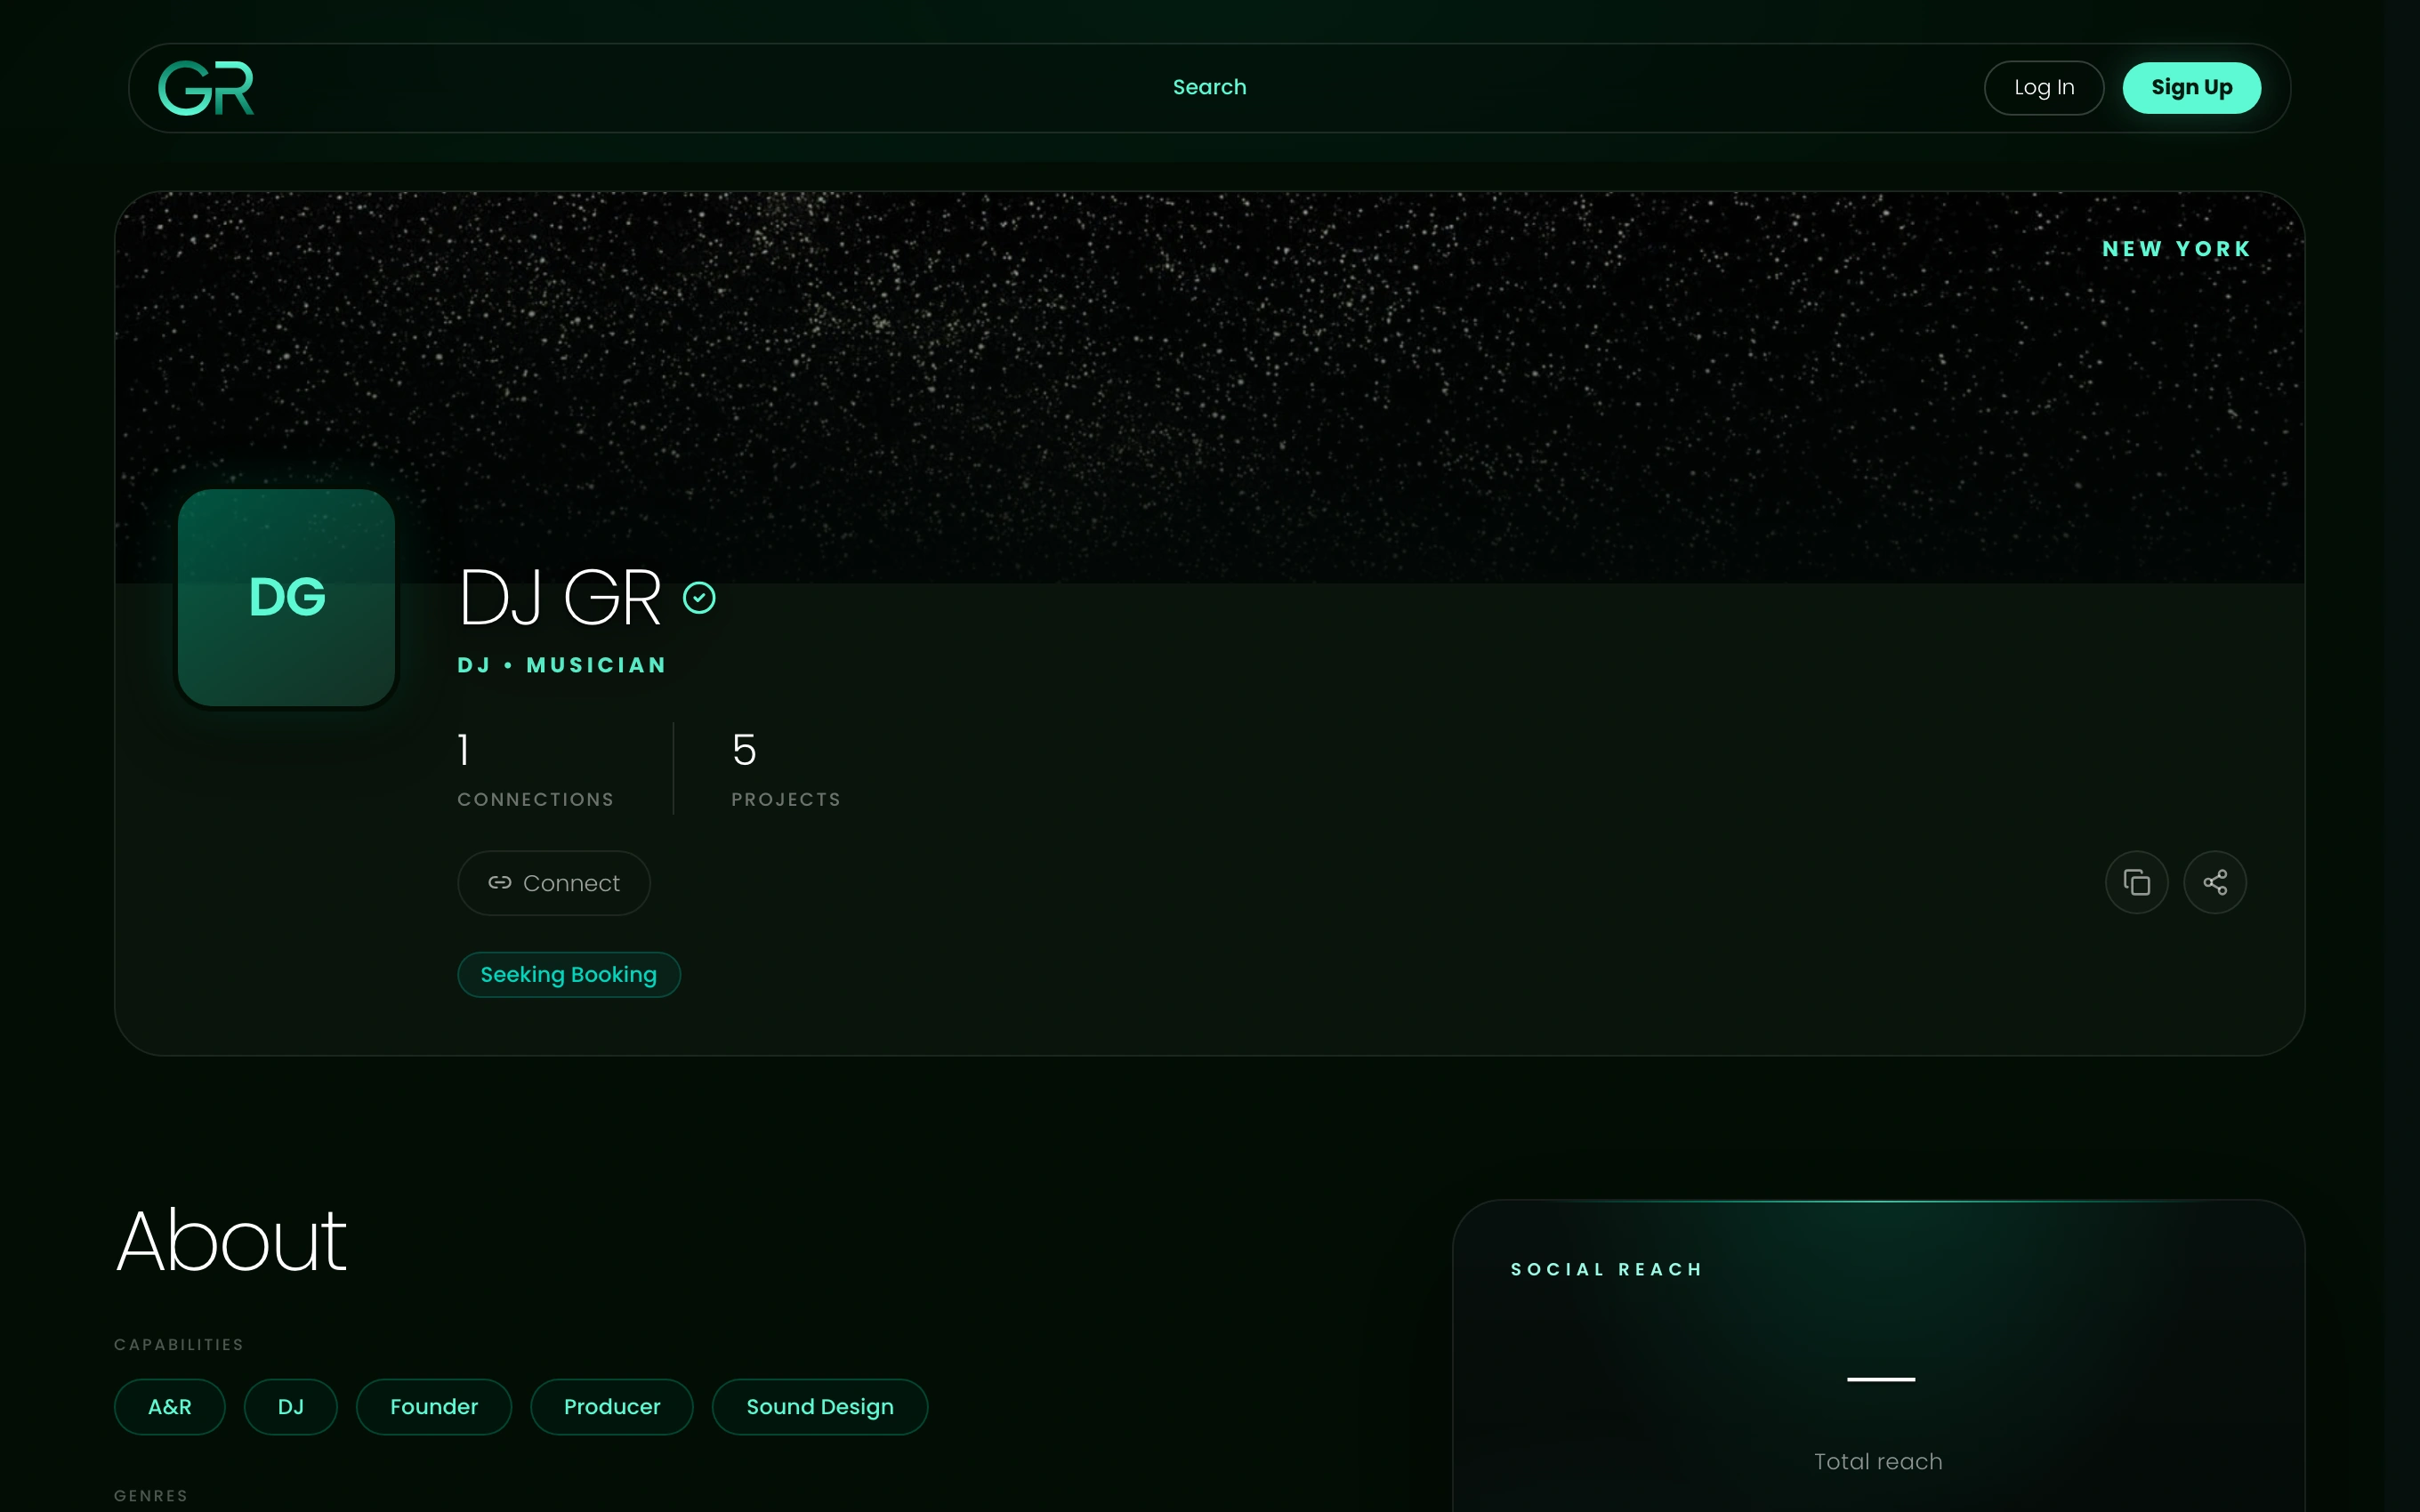
Task: Click the GR logo in the header
Action: point(206,88)
